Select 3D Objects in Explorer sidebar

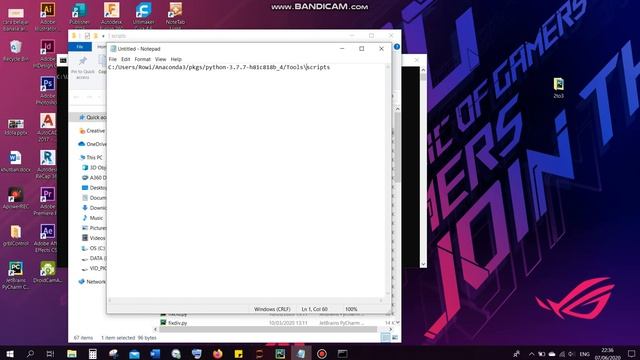click(94, 168)
